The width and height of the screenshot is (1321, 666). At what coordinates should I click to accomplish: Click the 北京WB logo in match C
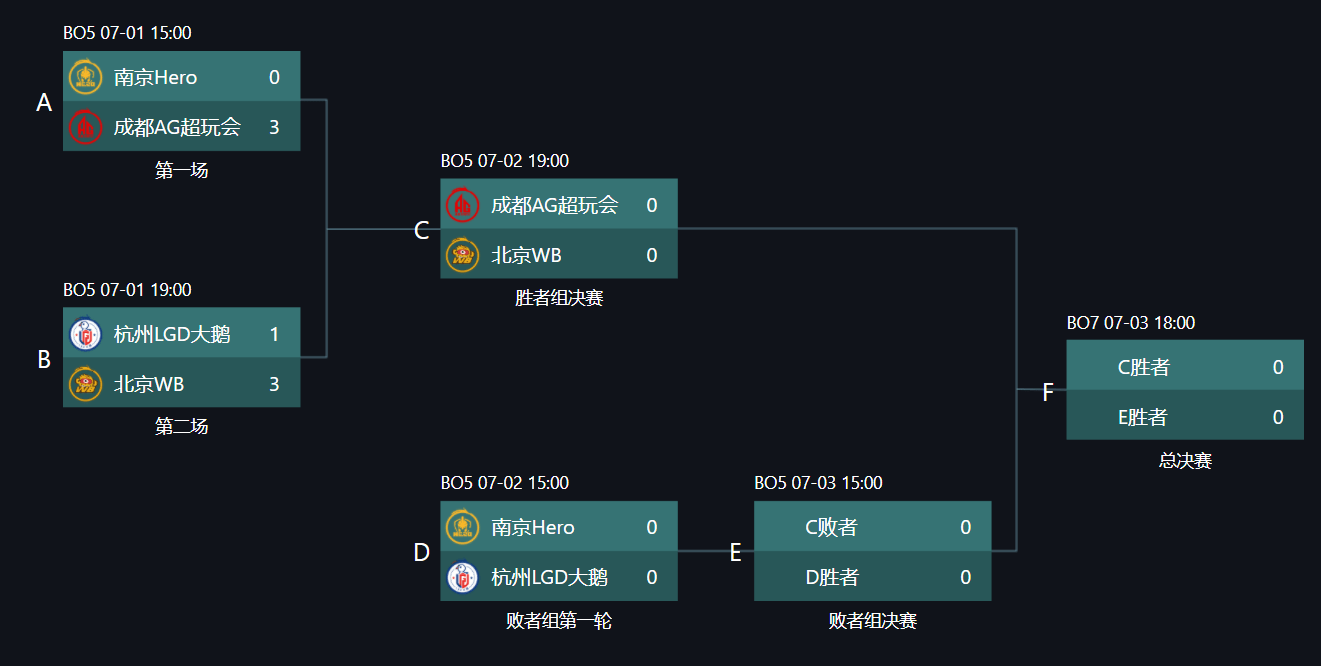[462, 255]
